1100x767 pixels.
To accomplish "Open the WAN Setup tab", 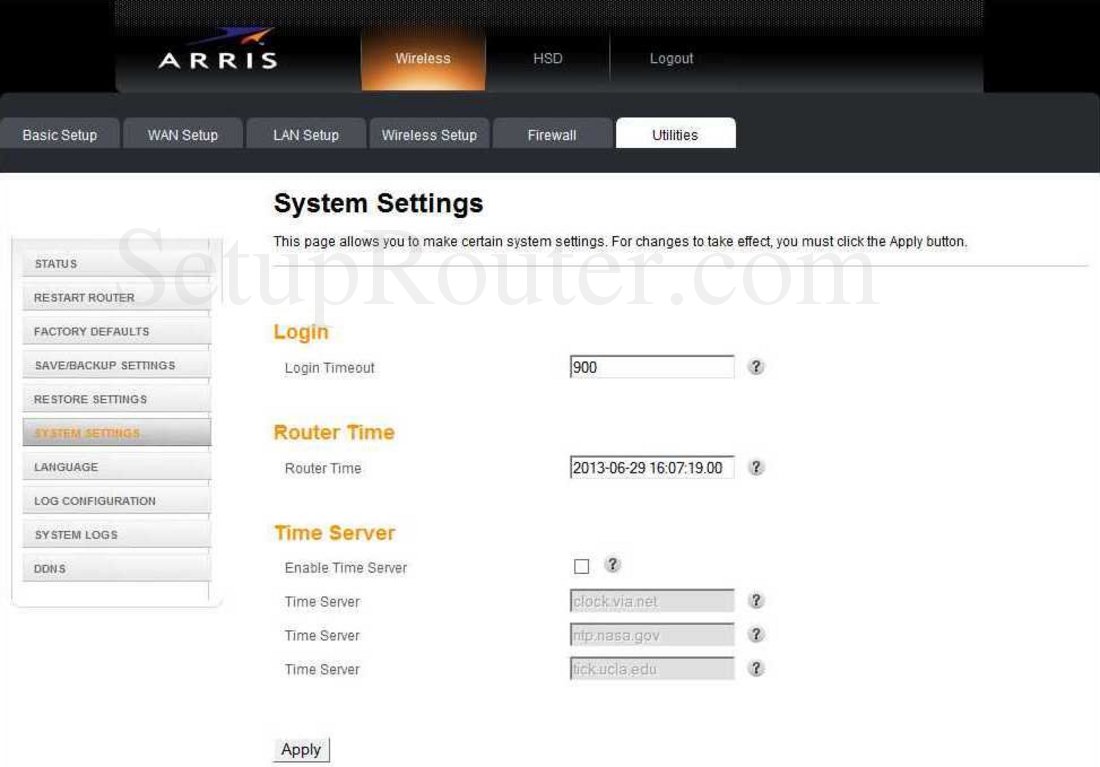I will pos(182,133).
